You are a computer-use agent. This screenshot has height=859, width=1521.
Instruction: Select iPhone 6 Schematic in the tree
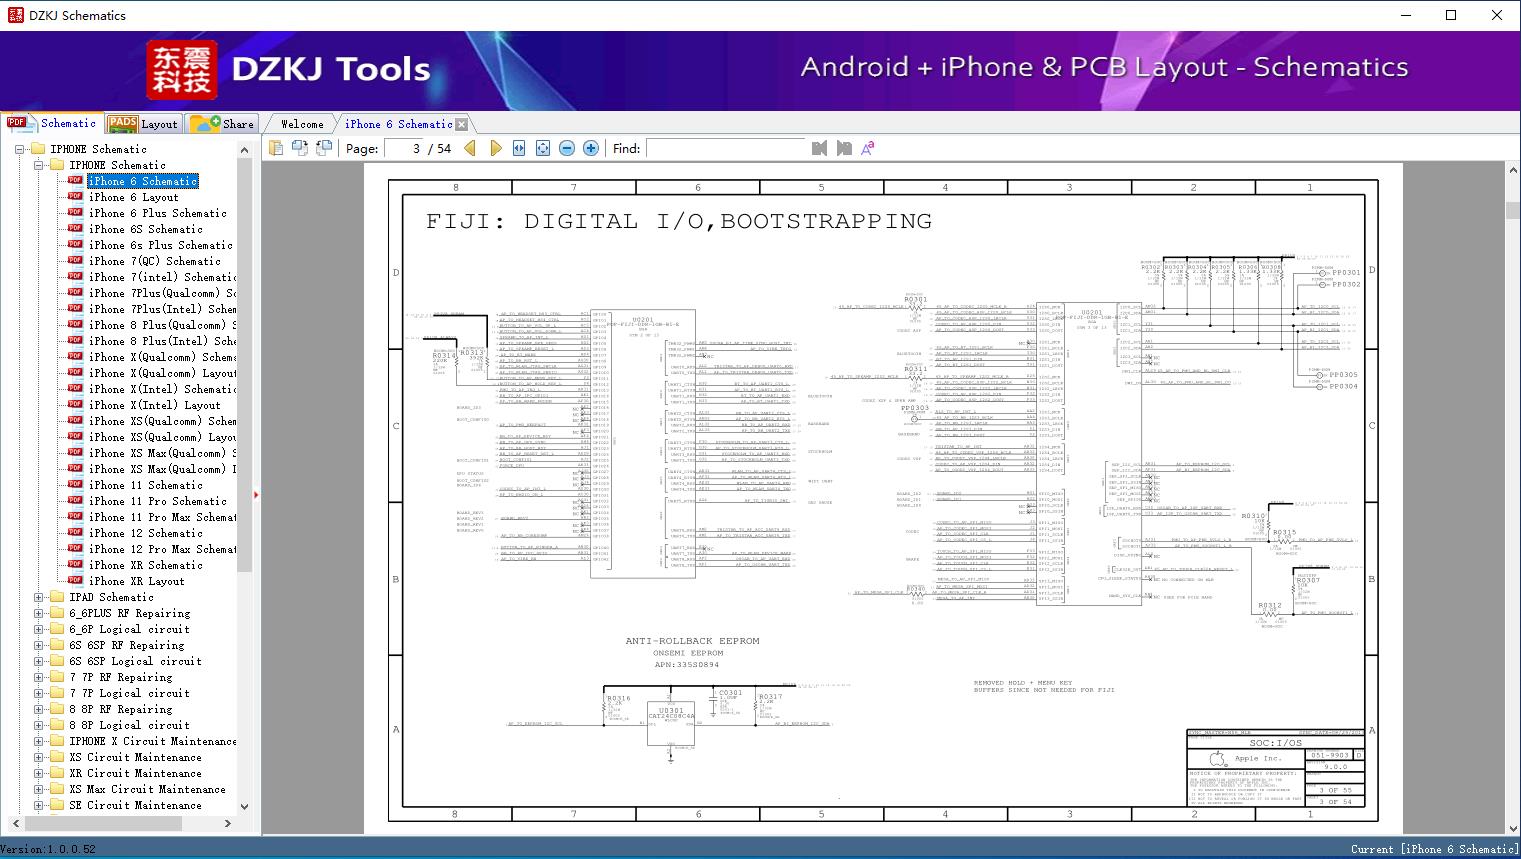click(142, 181)
